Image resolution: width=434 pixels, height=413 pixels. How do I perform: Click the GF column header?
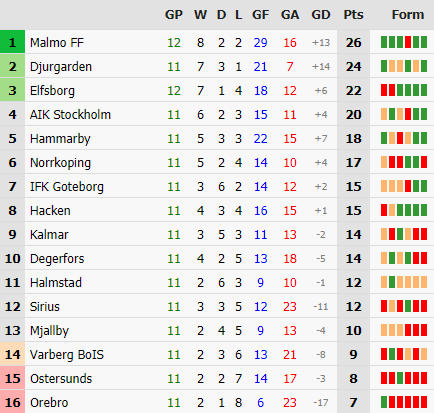(x=260, y=15)
